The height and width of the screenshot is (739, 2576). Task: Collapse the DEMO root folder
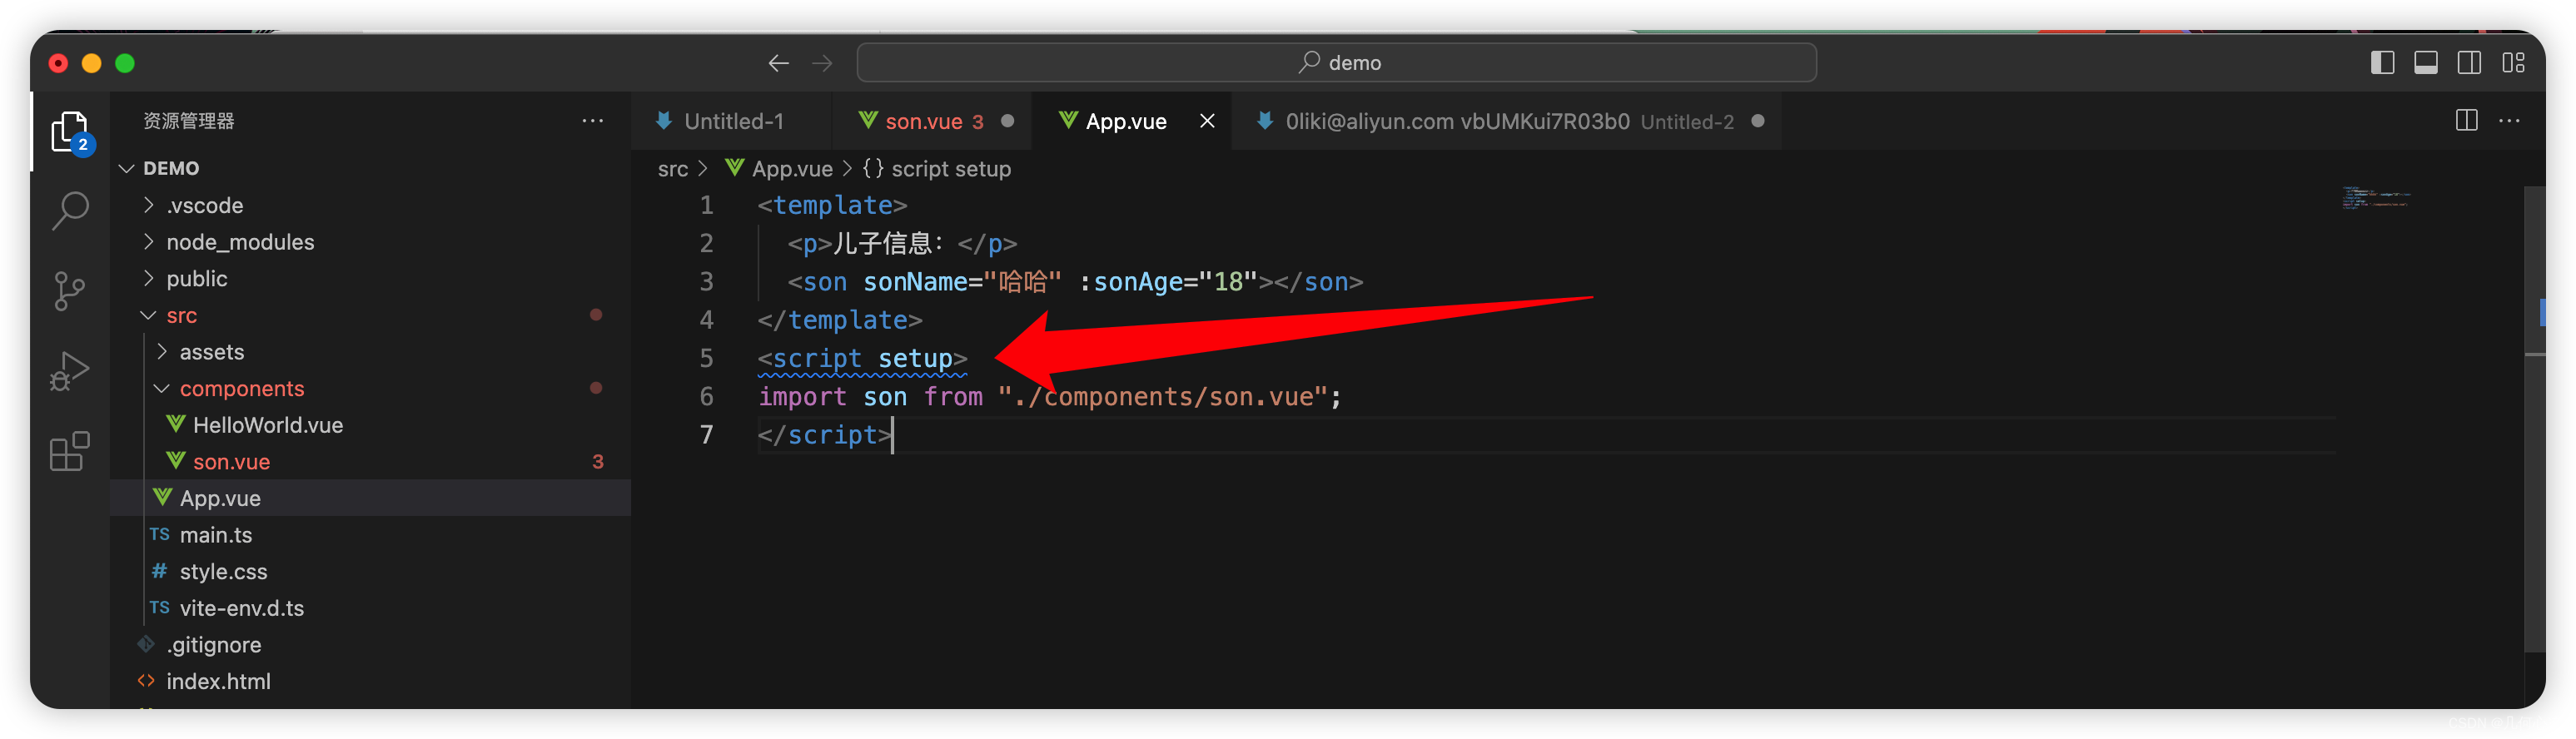pyautogui.click(x=370, y=168)
